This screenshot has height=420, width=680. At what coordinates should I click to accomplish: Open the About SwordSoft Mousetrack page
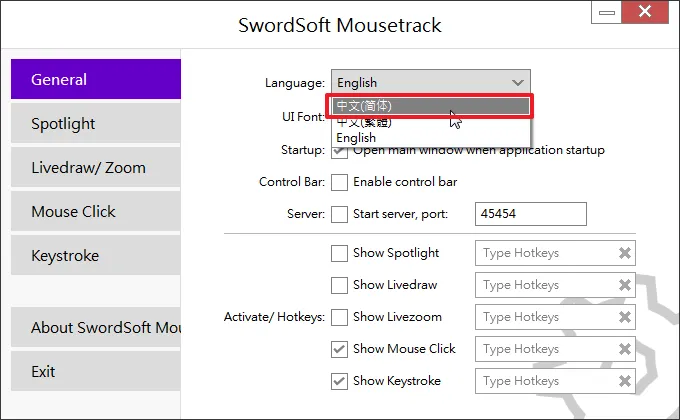tap(96, 328)
